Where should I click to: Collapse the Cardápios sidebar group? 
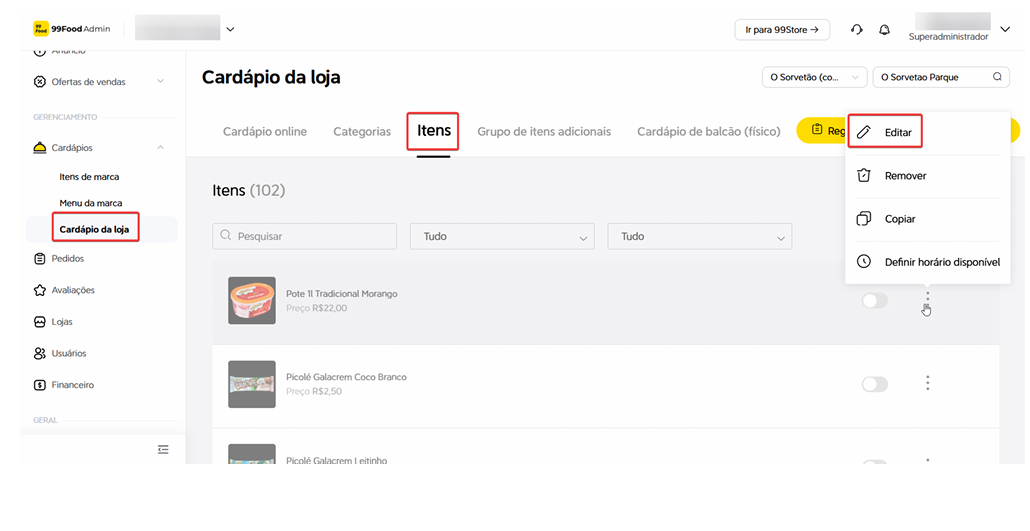(160, 148)
